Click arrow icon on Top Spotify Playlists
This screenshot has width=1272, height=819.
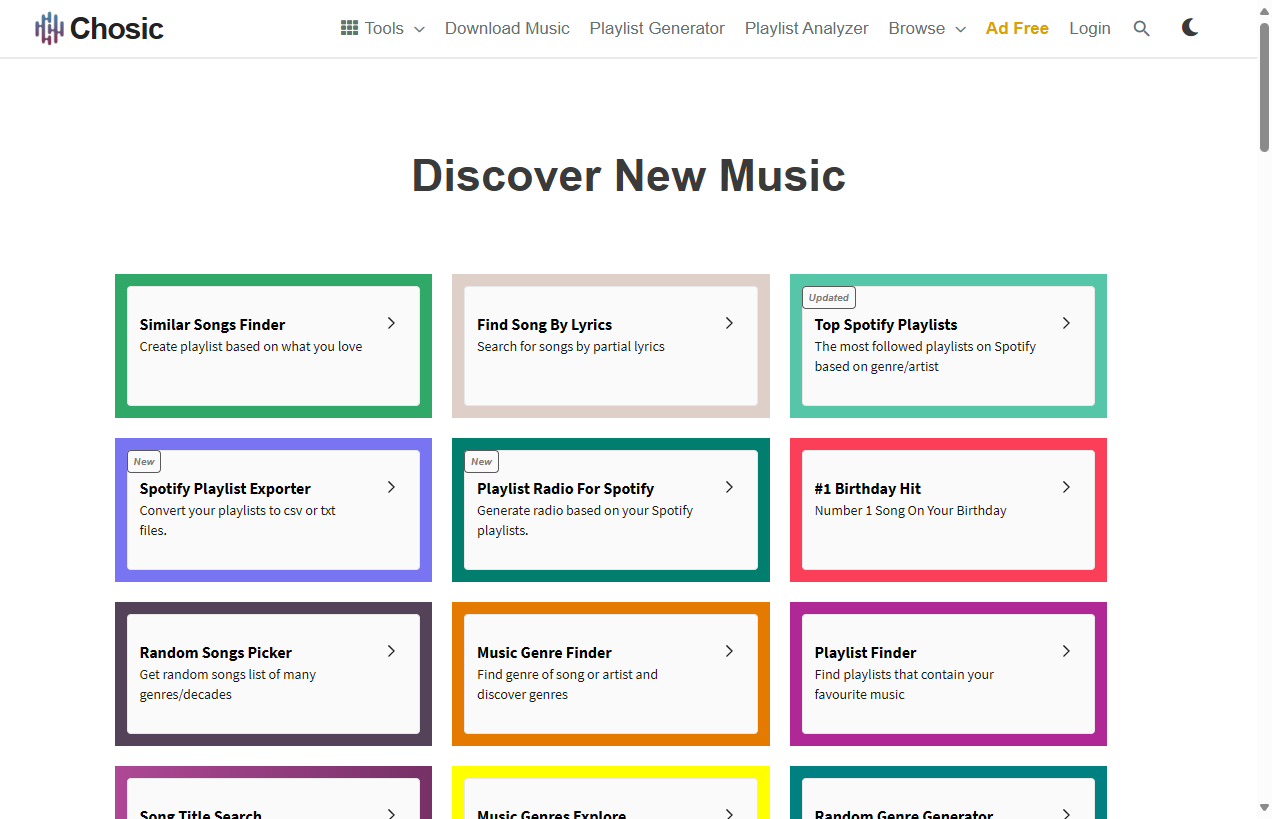click(x=1066, y=323)
